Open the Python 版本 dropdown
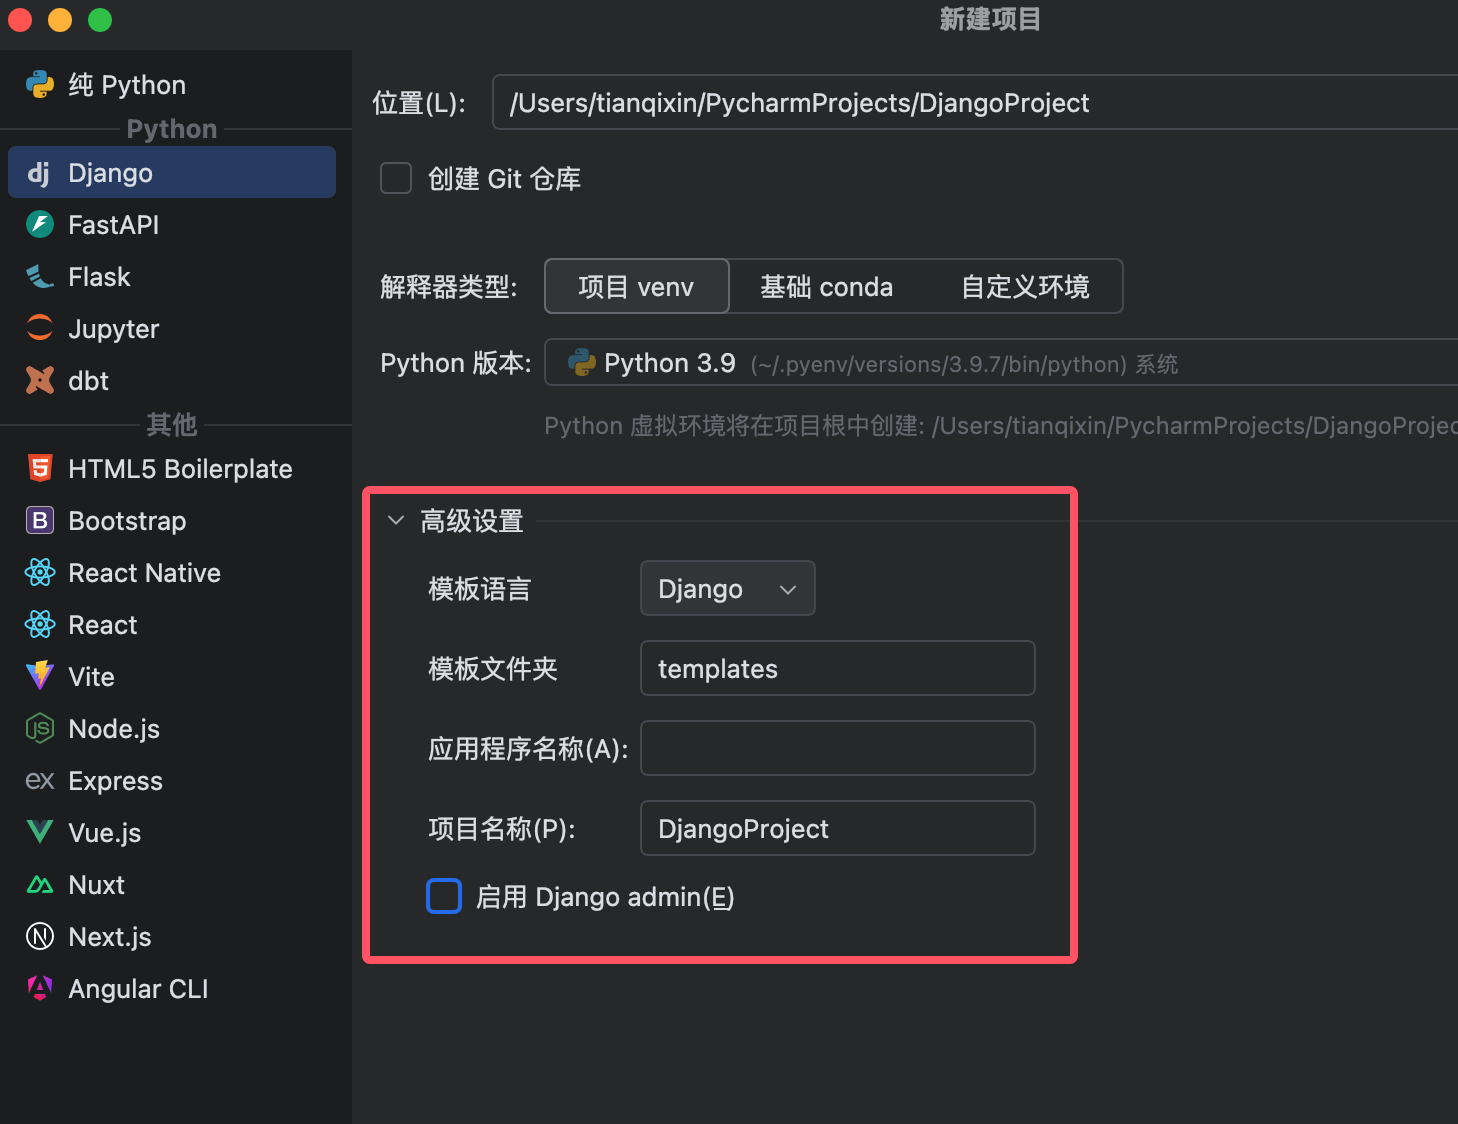Screen dimensions: 1458x1124 tap(1000, 363)
